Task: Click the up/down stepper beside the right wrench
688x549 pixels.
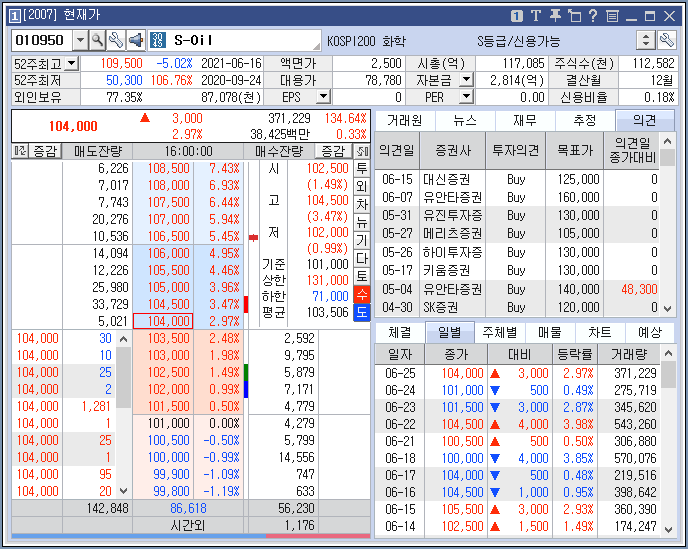Action: pyautogui.click(x=646, y=40)
